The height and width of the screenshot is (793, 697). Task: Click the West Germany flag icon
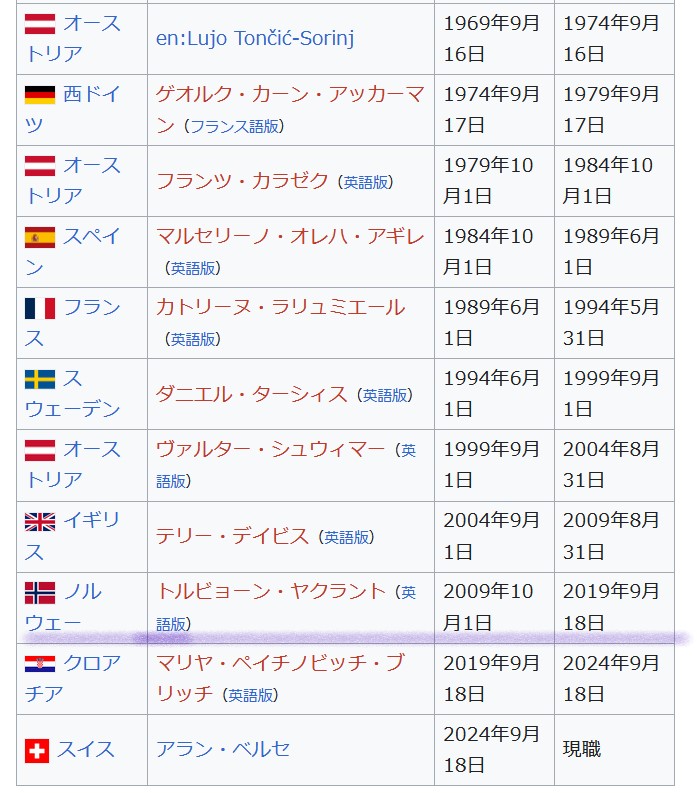tap(40, 95)
